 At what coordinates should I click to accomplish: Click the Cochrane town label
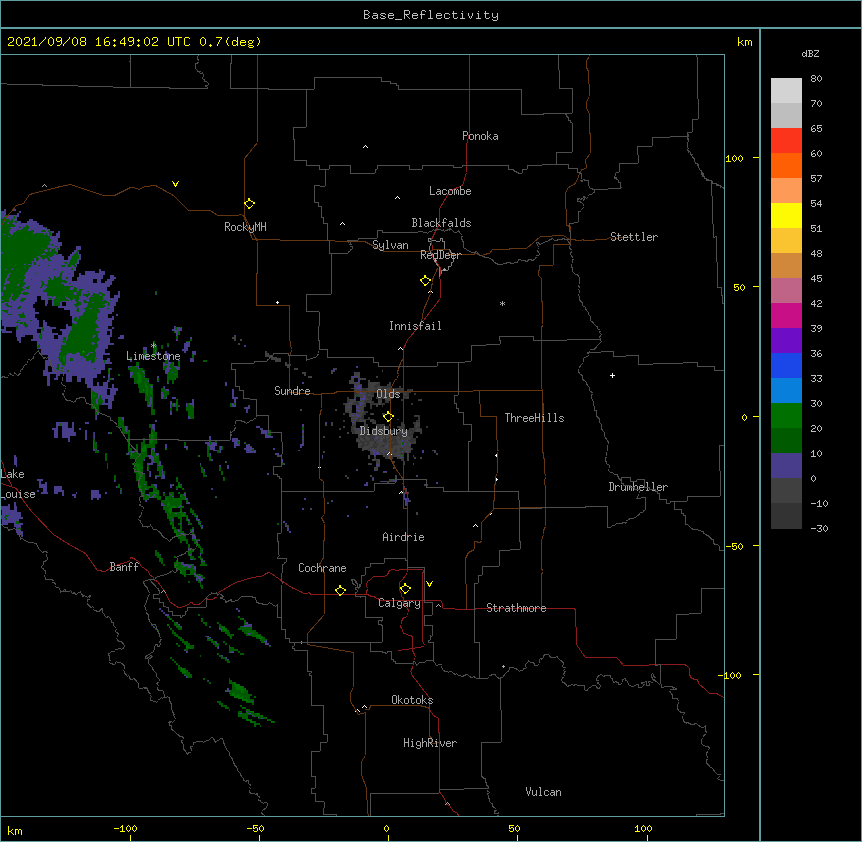[322, 568]
